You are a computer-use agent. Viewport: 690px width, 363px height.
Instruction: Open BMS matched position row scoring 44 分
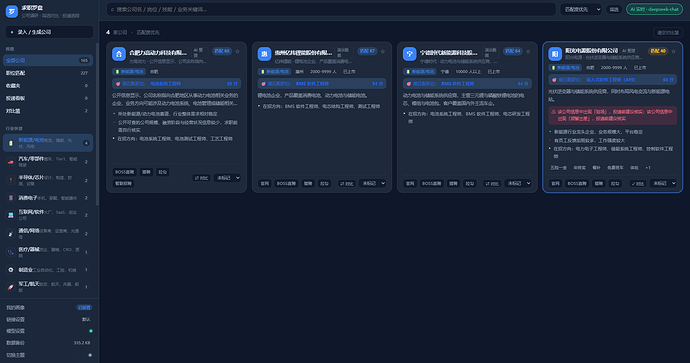coord(467,84)
